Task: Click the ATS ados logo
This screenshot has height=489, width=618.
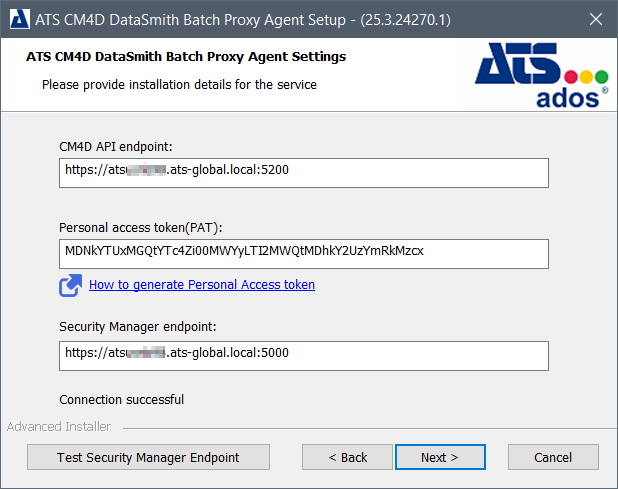Action: (540, 76)
